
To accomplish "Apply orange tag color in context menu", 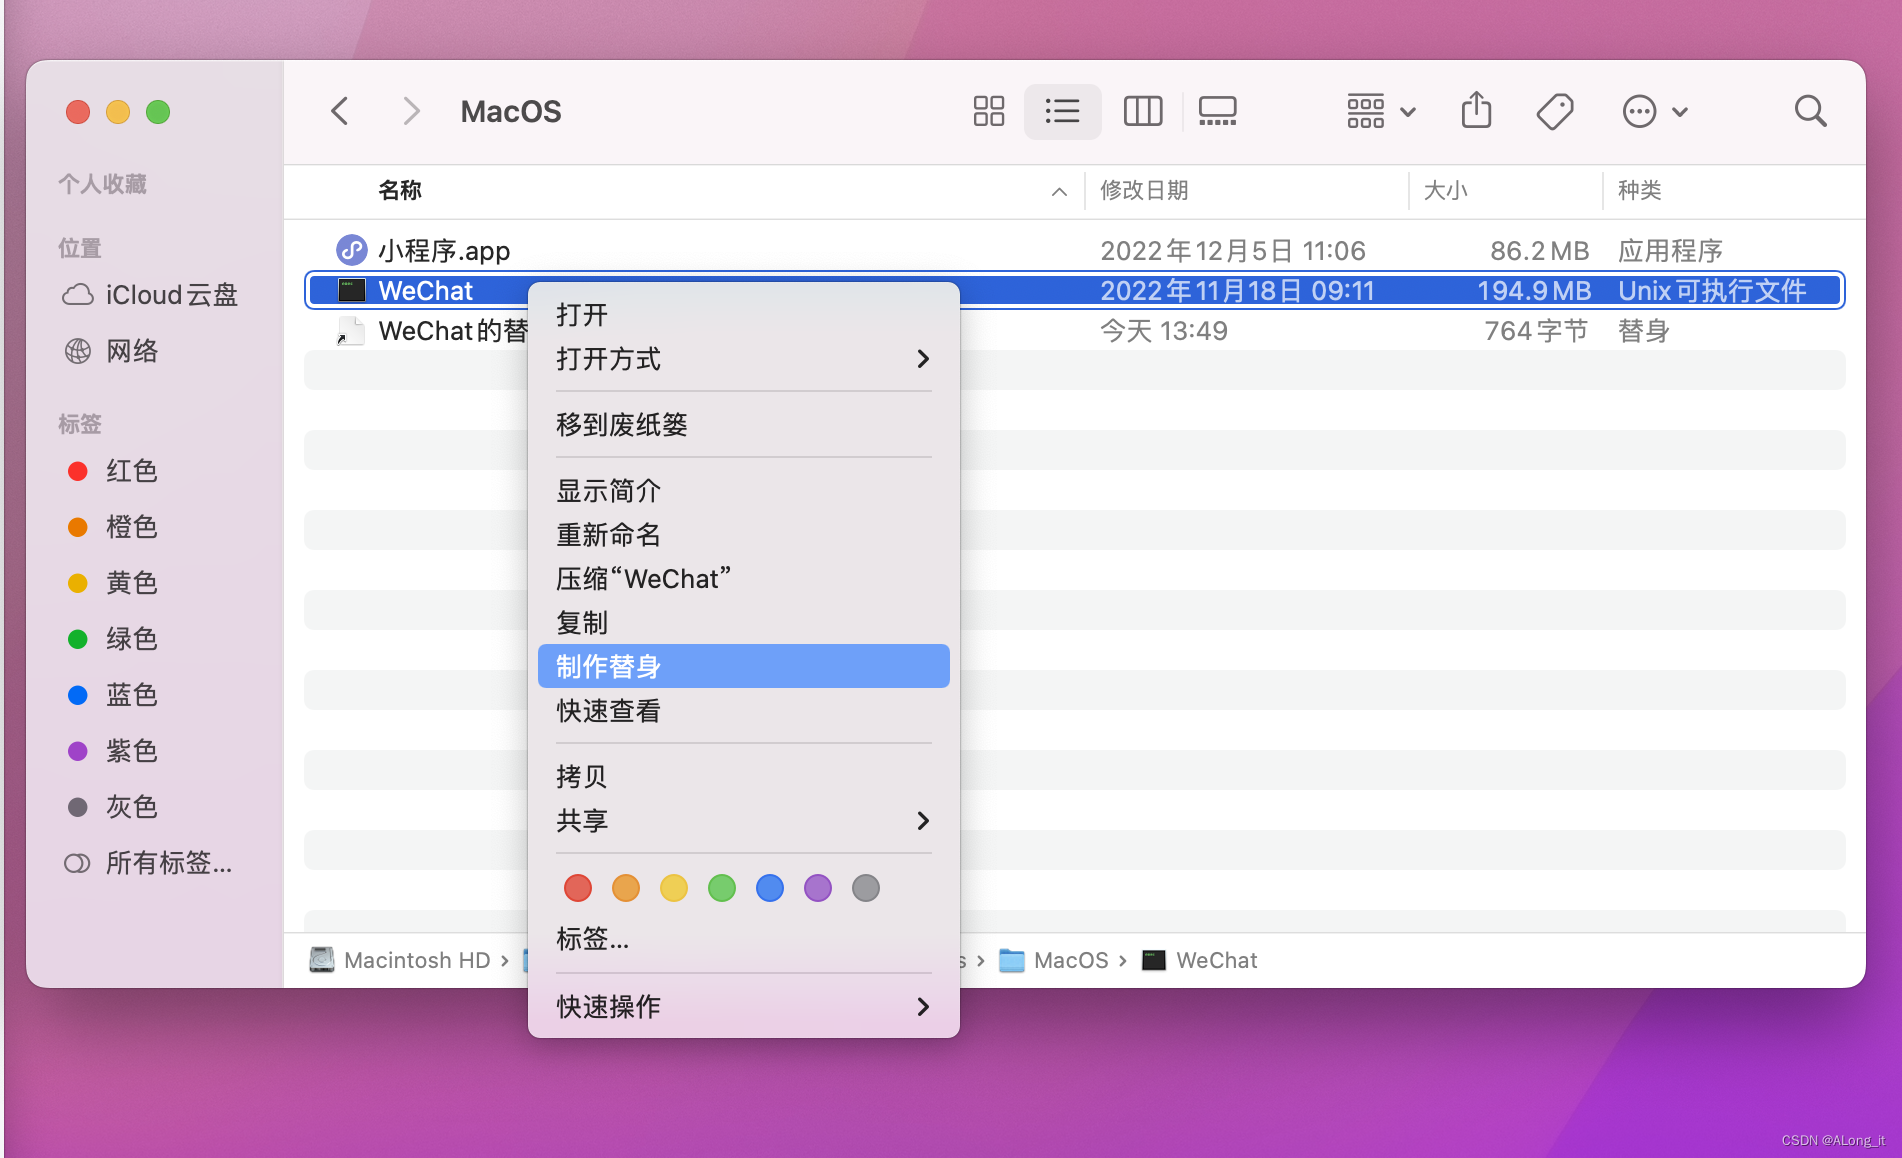I will pos(626,888).
